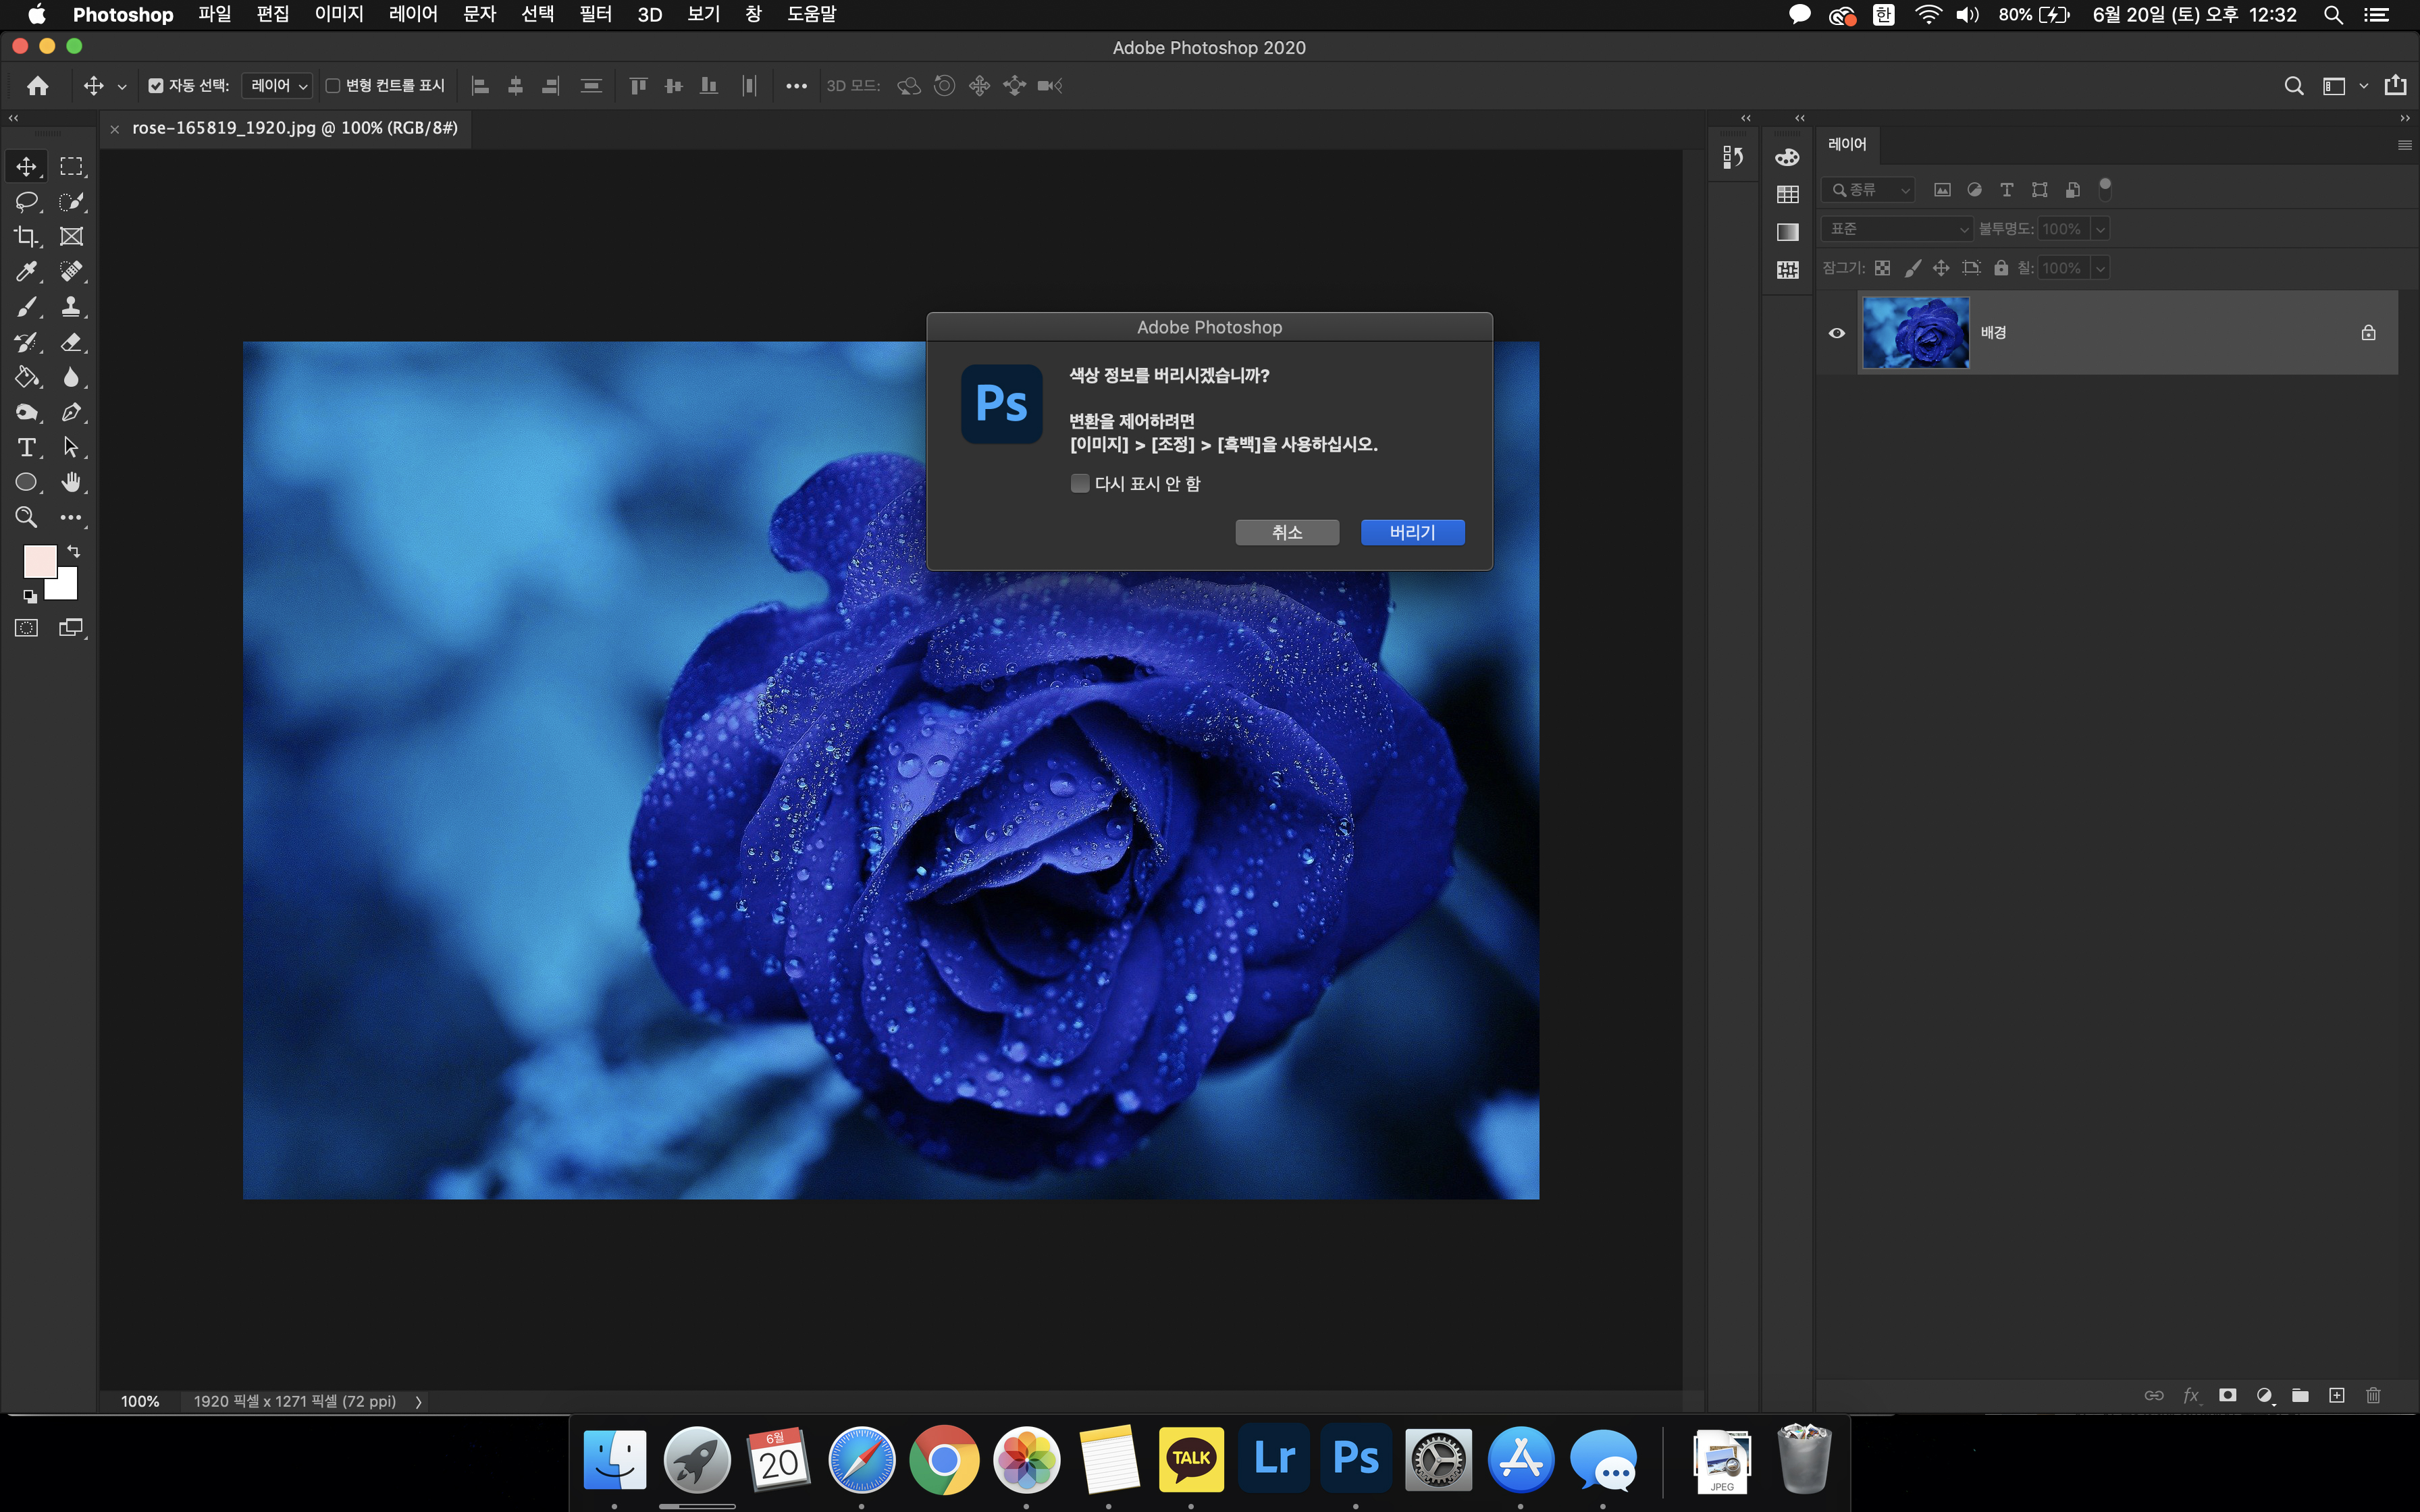Open the 레이어 auto-select dropdown
This screenshot has width=2420, height=1512.
tap(277, 86)
